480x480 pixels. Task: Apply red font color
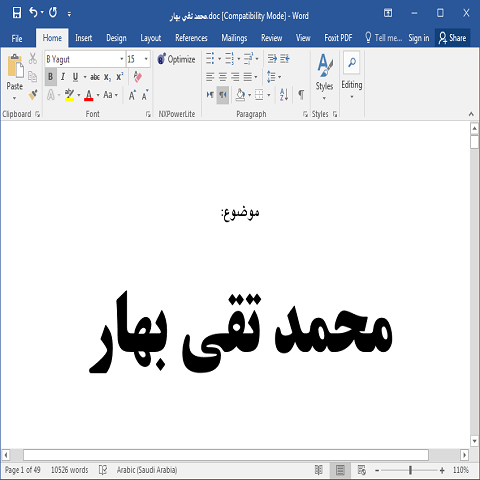pos(89,95)
